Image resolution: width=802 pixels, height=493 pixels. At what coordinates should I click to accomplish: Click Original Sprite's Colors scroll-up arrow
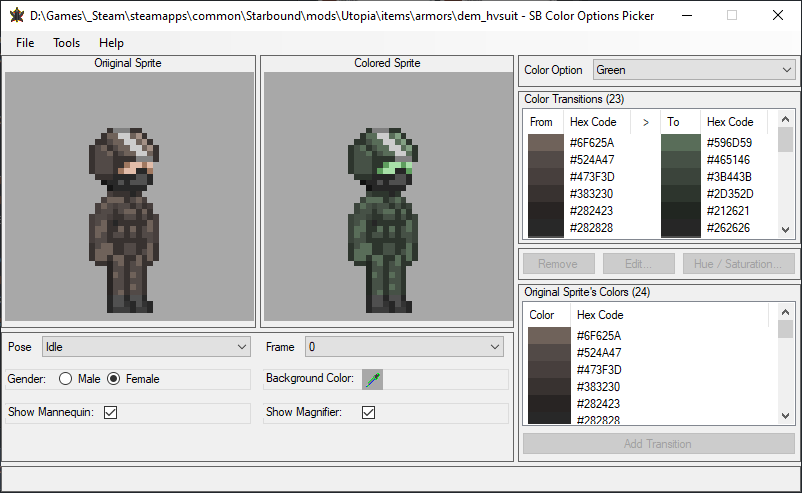786,312
